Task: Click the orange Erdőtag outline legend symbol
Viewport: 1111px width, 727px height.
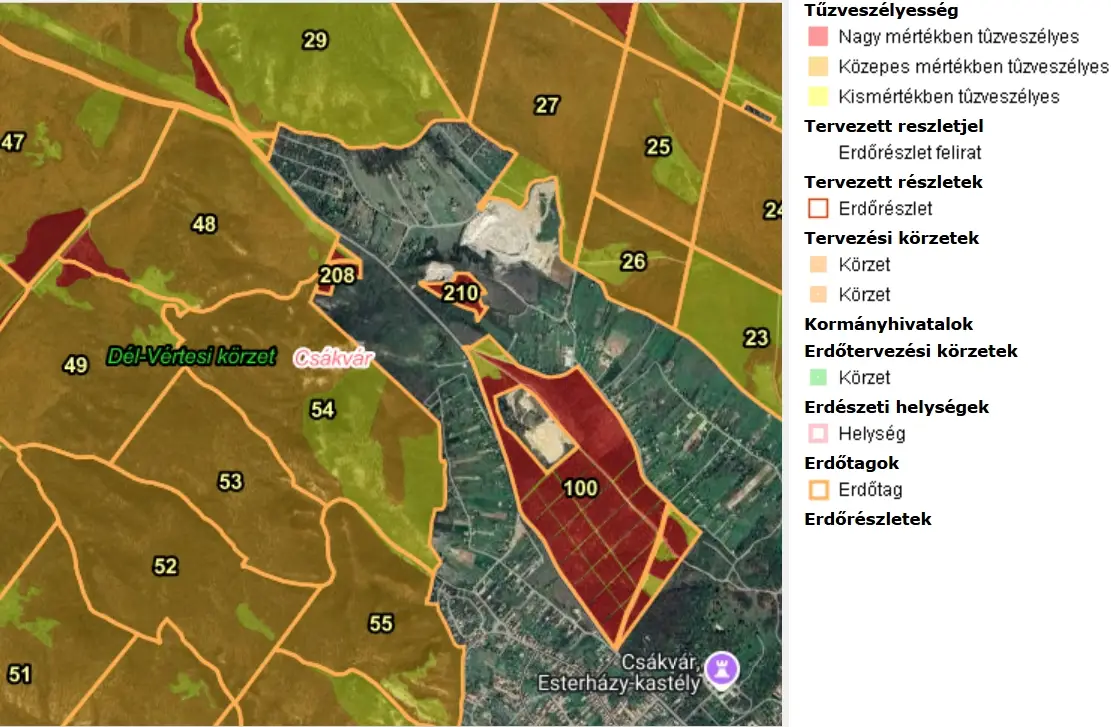Action: 819,490
